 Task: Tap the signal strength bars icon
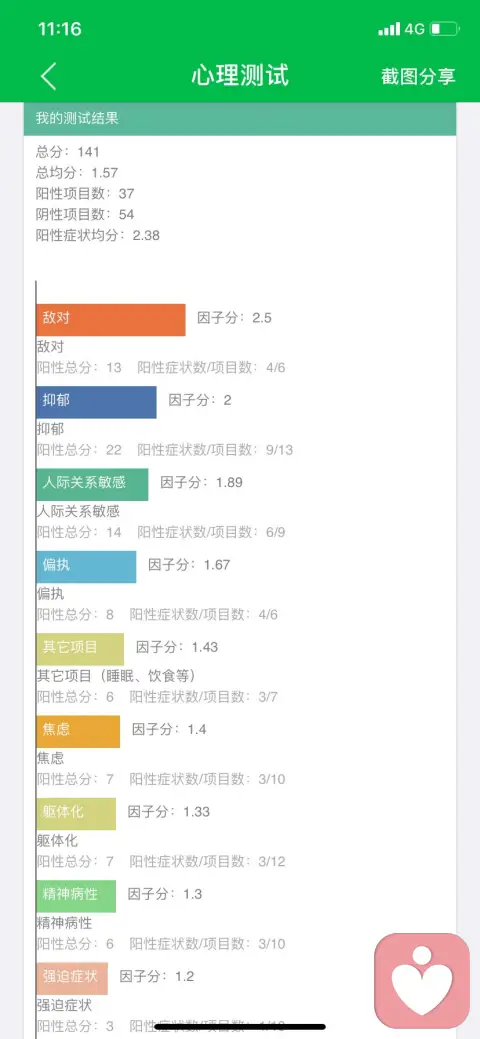(x=389, y=29)
